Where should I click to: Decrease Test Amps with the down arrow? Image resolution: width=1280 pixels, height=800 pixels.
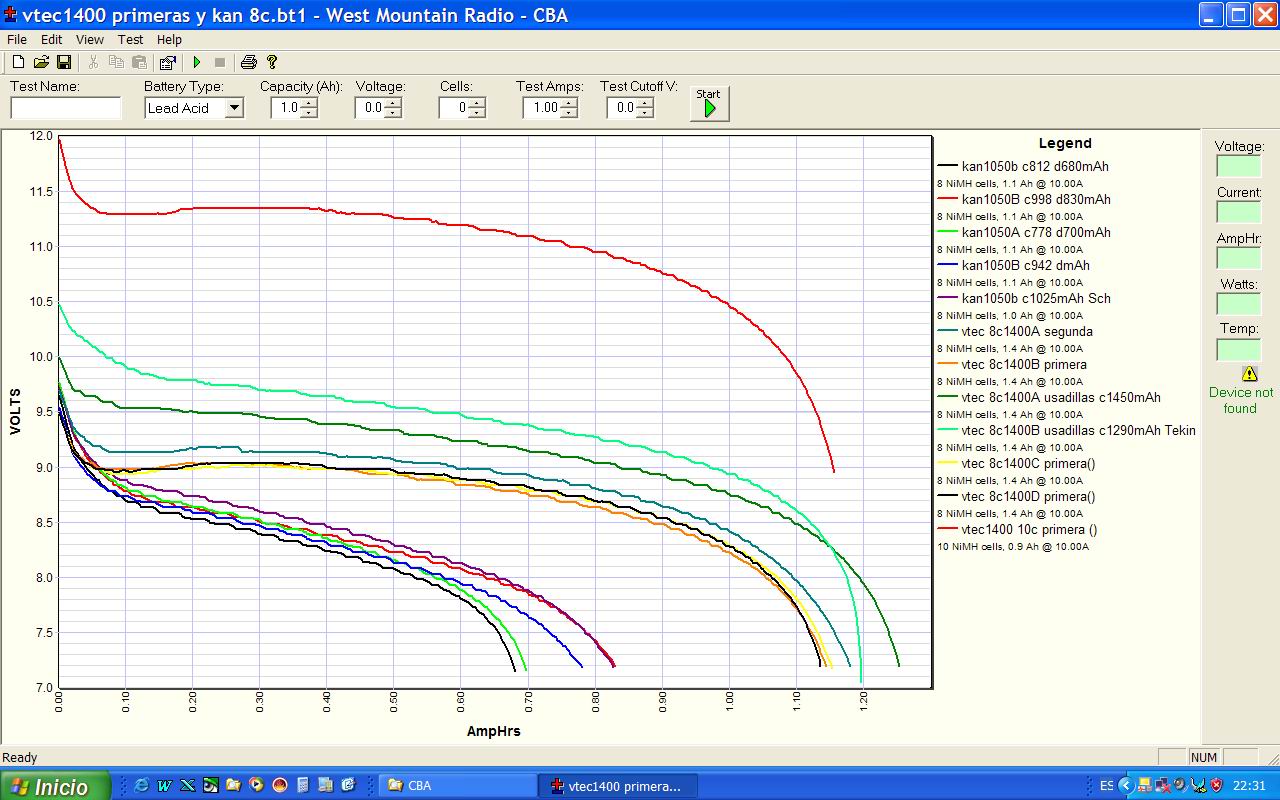pos(569,113)
